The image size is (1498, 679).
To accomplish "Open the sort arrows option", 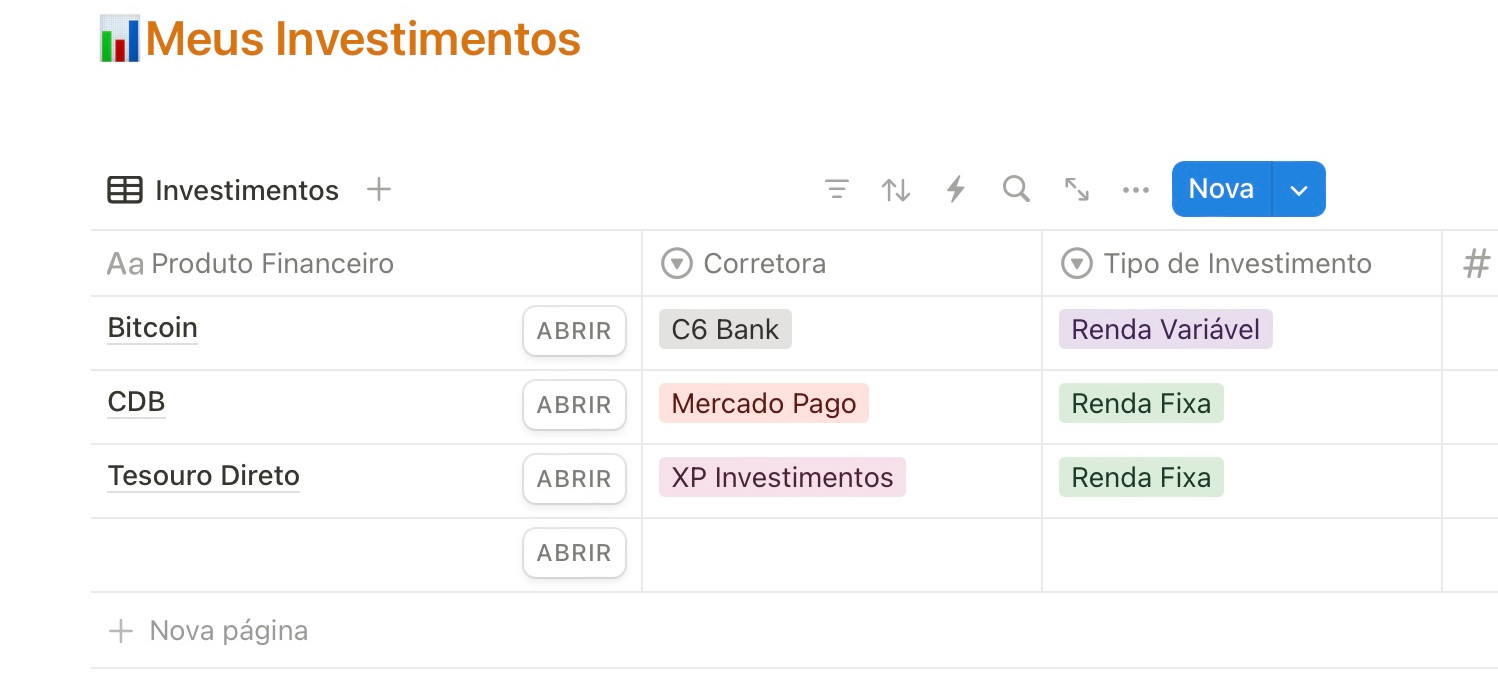I will click(896, 189).
